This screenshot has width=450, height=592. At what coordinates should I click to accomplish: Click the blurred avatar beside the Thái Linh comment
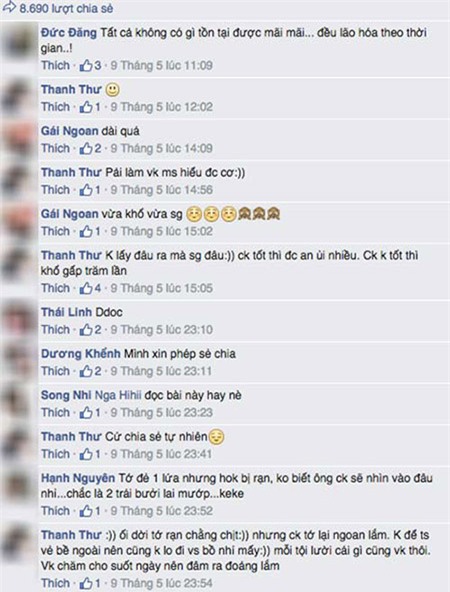(18, 321)
